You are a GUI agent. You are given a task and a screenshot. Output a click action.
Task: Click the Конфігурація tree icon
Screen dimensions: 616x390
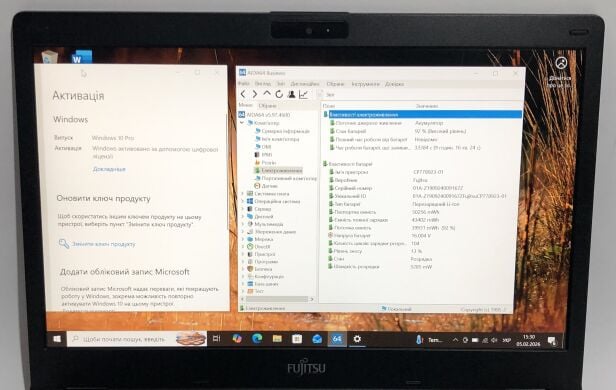tap(250, 276)
